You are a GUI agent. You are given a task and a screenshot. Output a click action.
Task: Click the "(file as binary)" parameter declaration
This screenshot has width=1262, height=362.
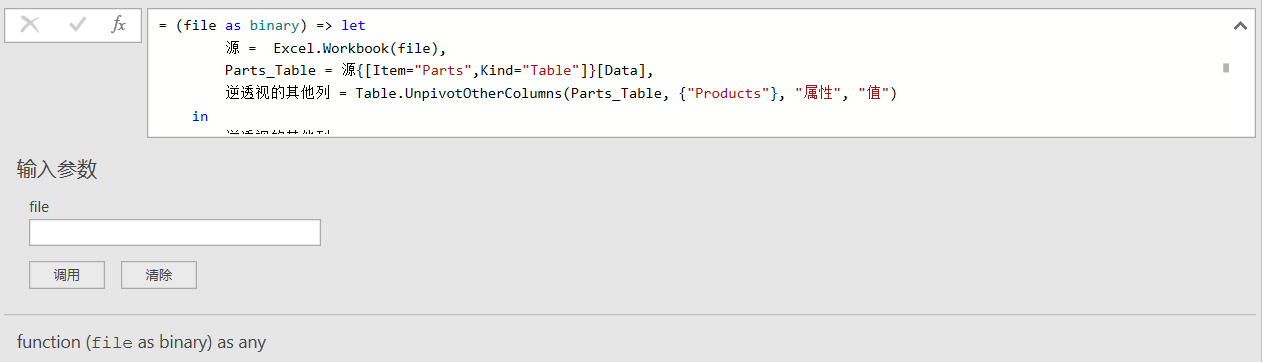[x=240, y=25]
